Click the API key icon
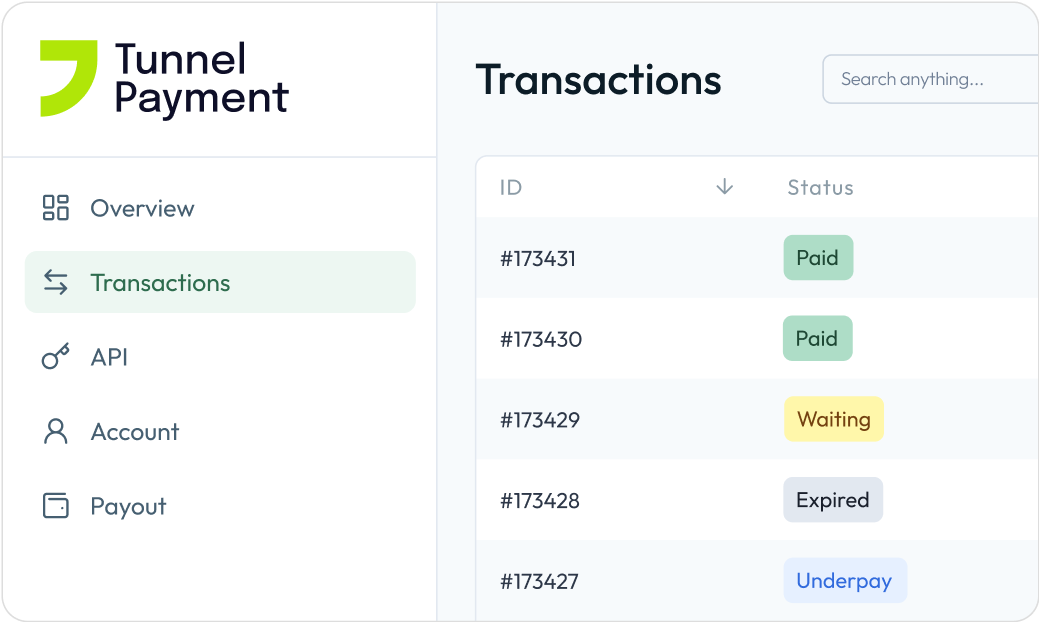 (56, 357)
